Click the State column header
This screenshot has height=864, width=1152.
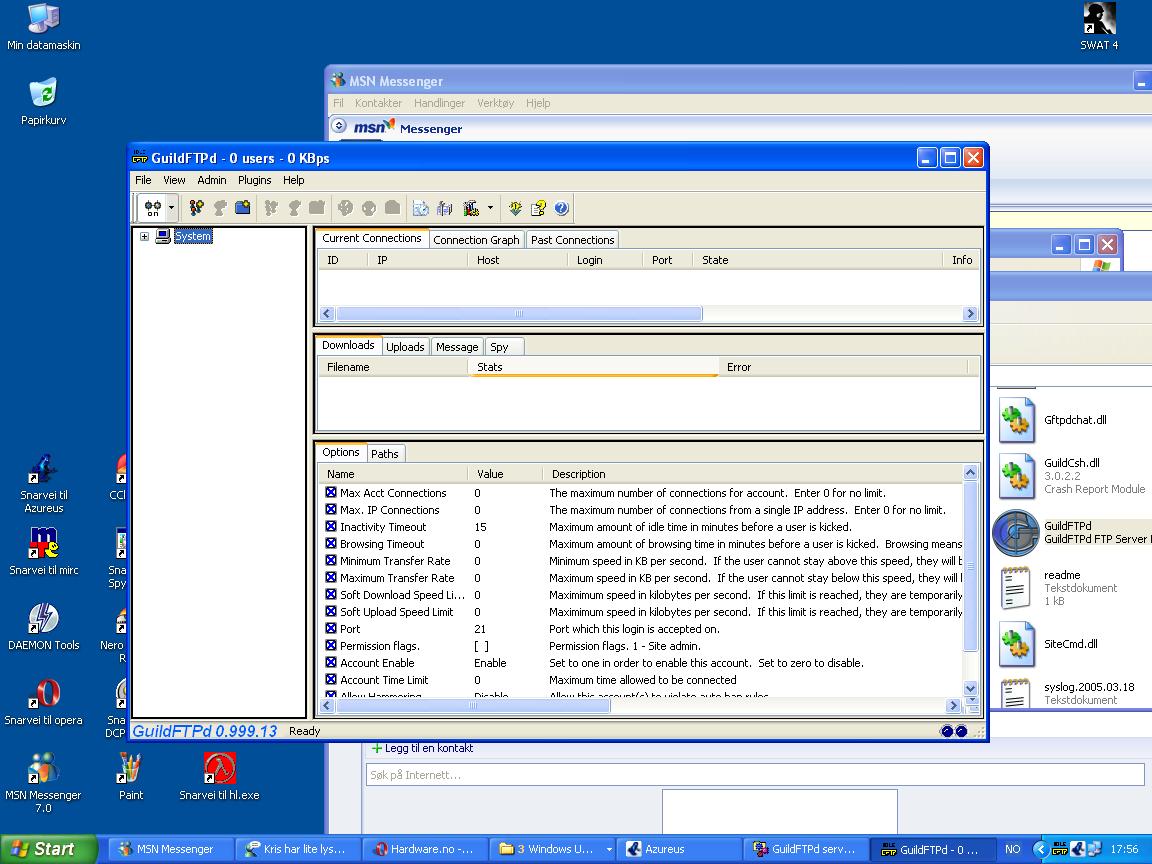pyautogui.click(x=817, y=260)
